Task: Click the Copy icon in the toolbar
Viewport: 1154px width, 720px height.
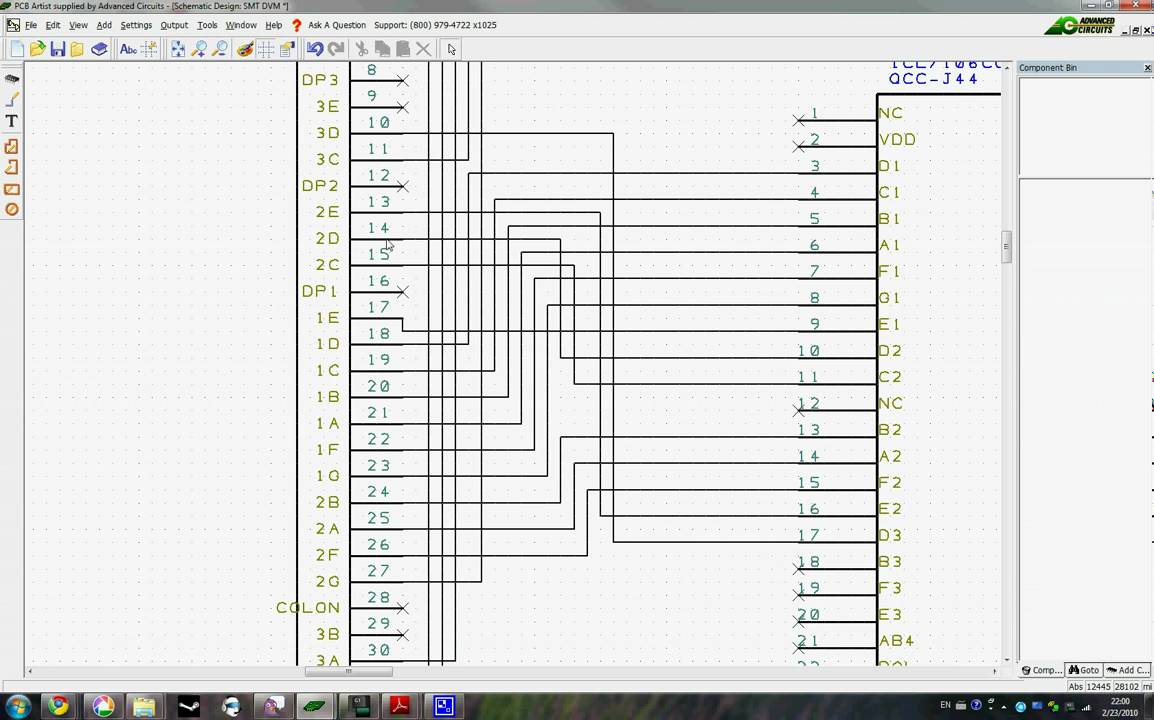Action: click(x=382, y=49)
